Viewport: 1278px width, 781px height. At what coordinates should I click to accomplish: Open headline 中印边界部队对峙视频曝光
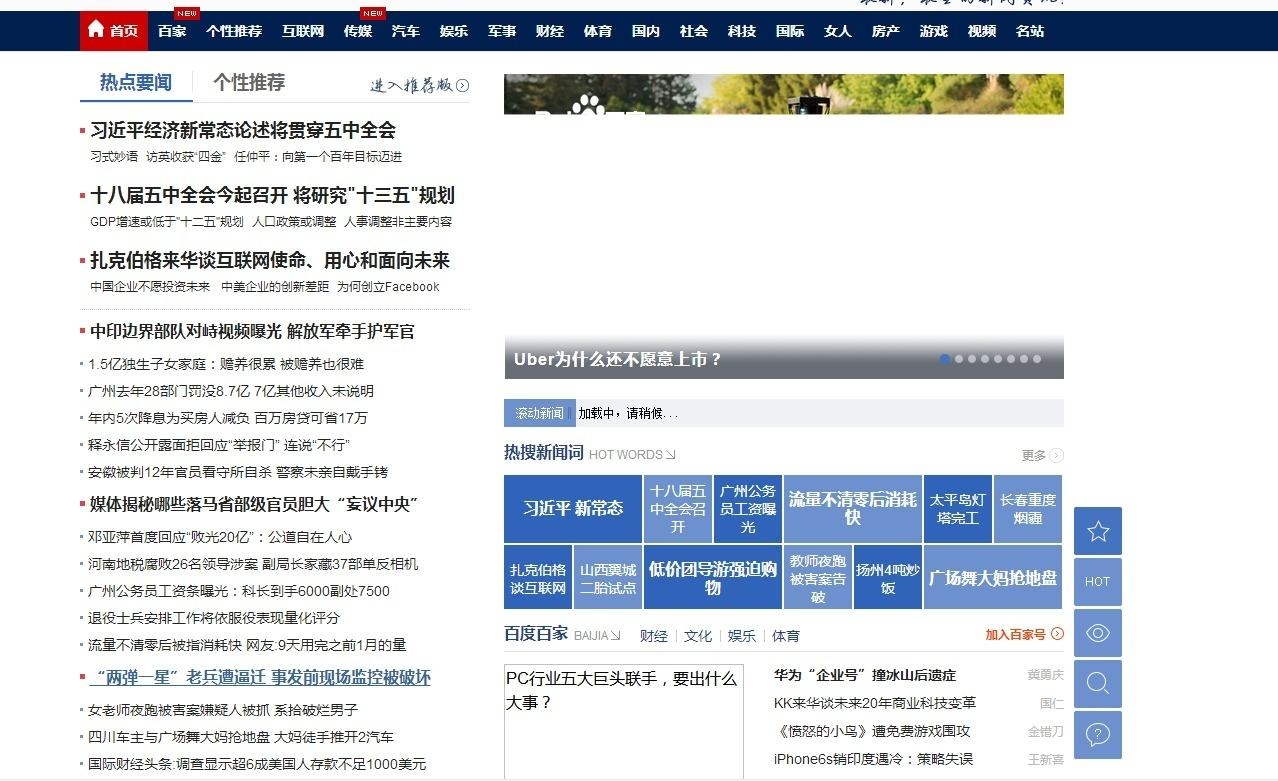click(x=252, y=331)
